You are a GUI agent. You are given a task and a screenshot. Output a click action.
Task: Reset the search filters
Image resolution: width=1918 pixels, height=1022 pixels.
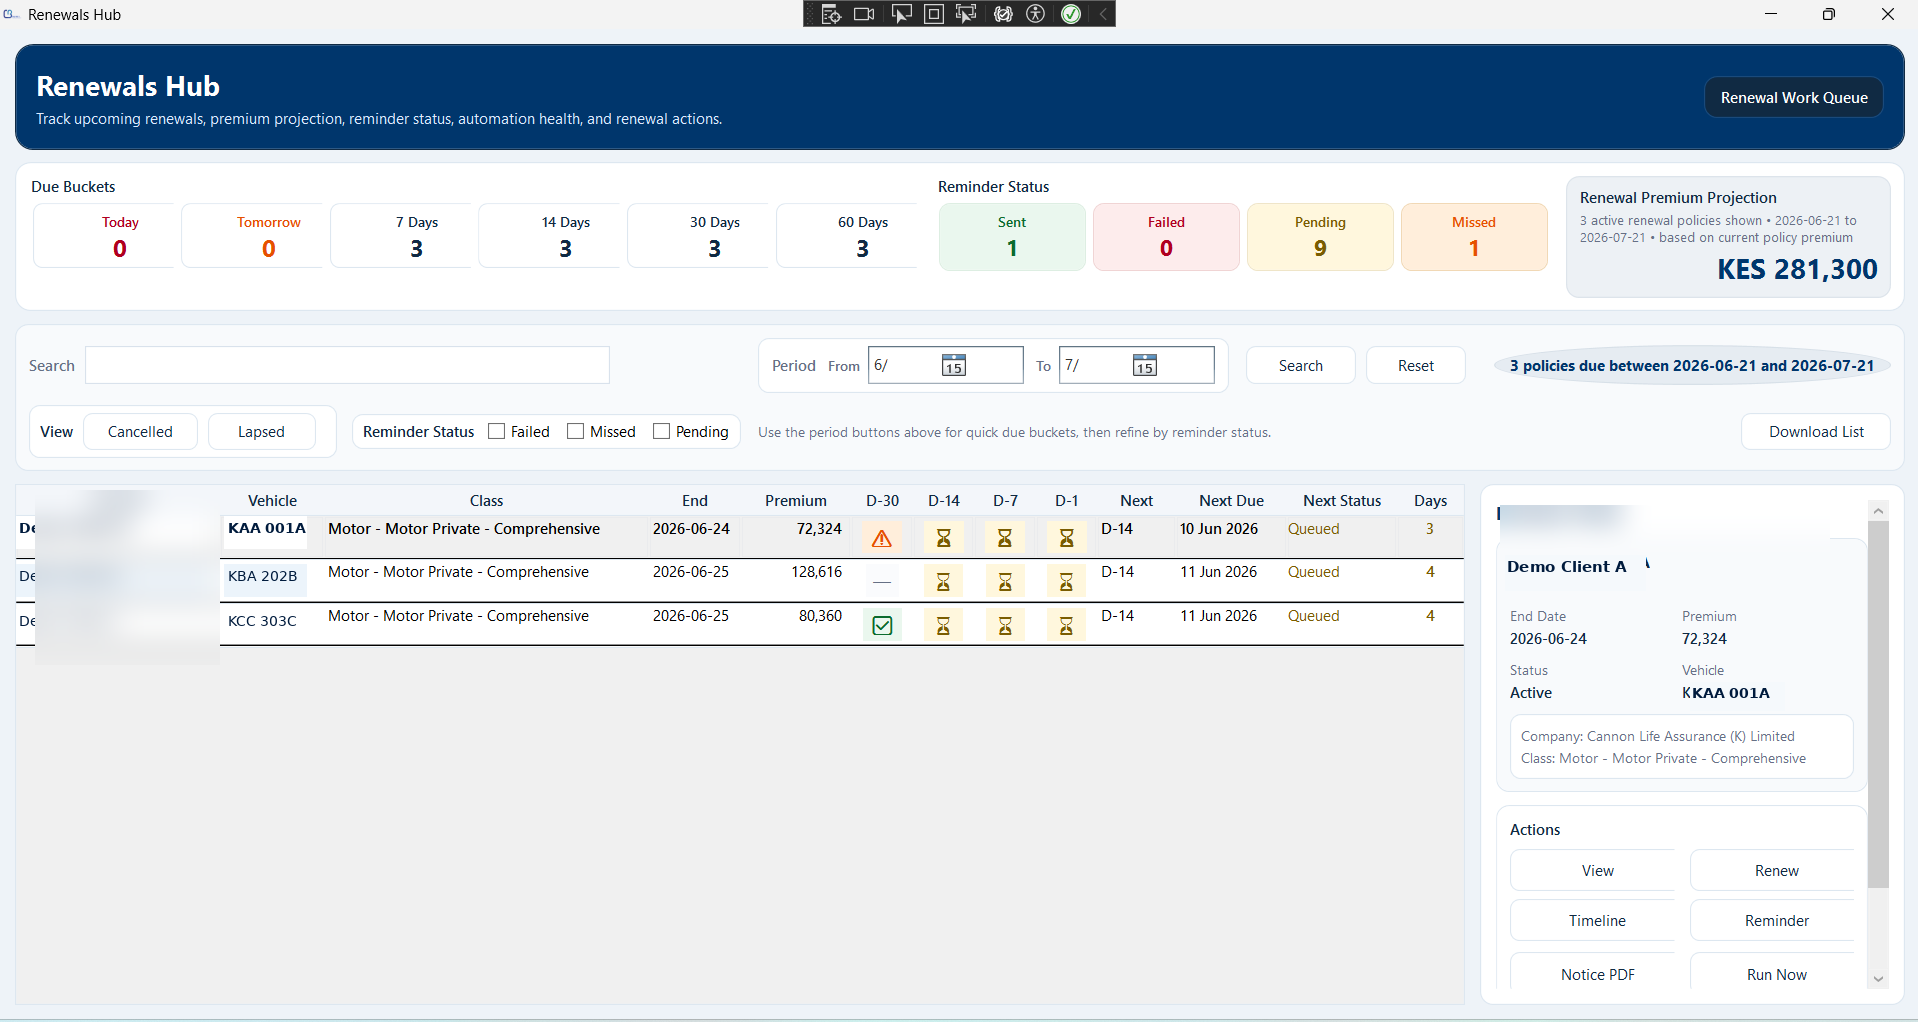(x=1415, y=365)
